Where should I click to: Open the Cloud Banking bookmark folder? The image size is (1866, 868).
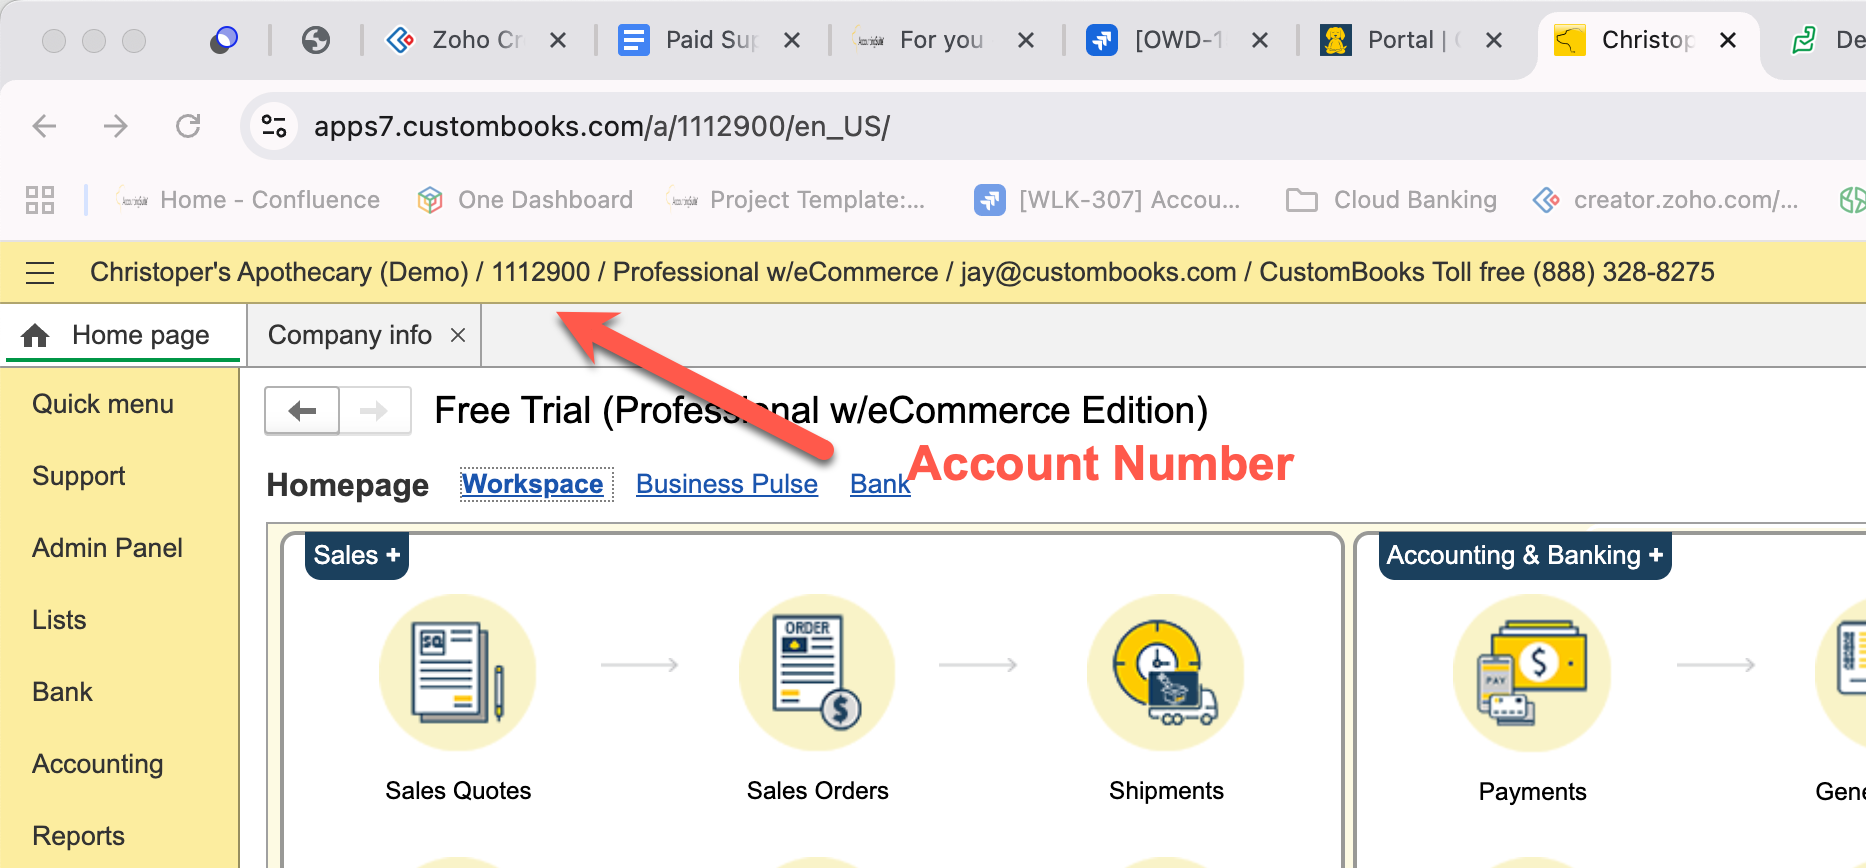[1392, 200]
